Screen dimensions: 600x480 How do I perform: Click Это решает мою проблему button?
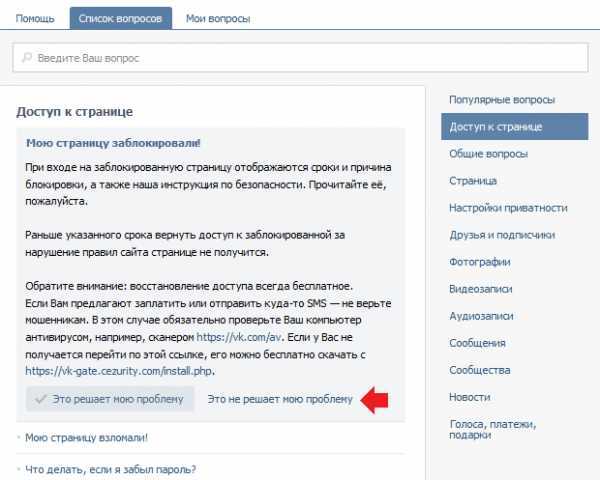(110, 399)
